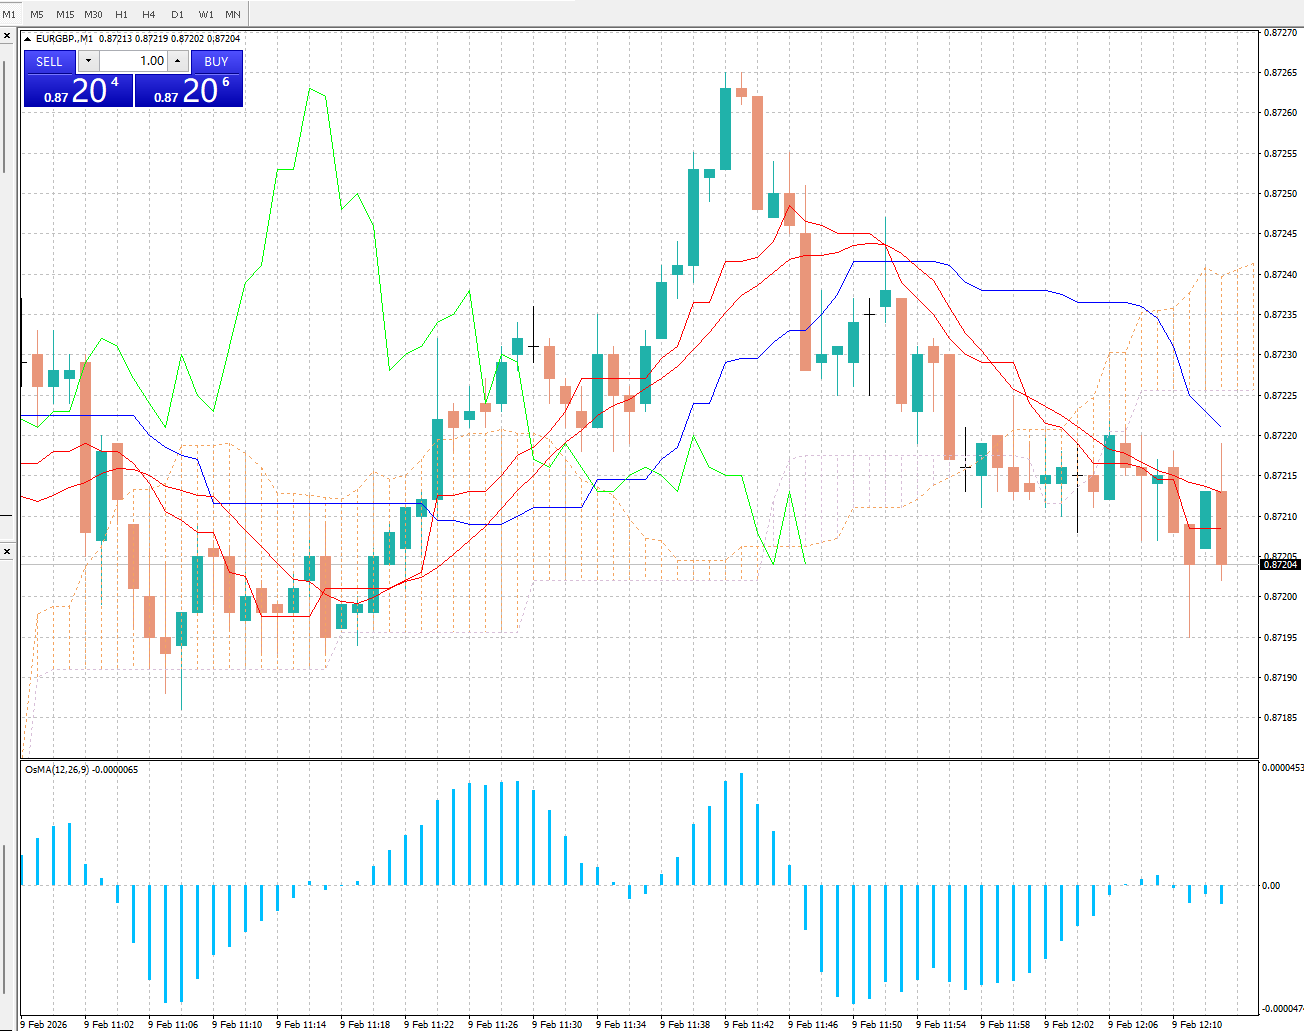
Task: Choose the M30 timeframe
Action: click(x=93, y=14)
